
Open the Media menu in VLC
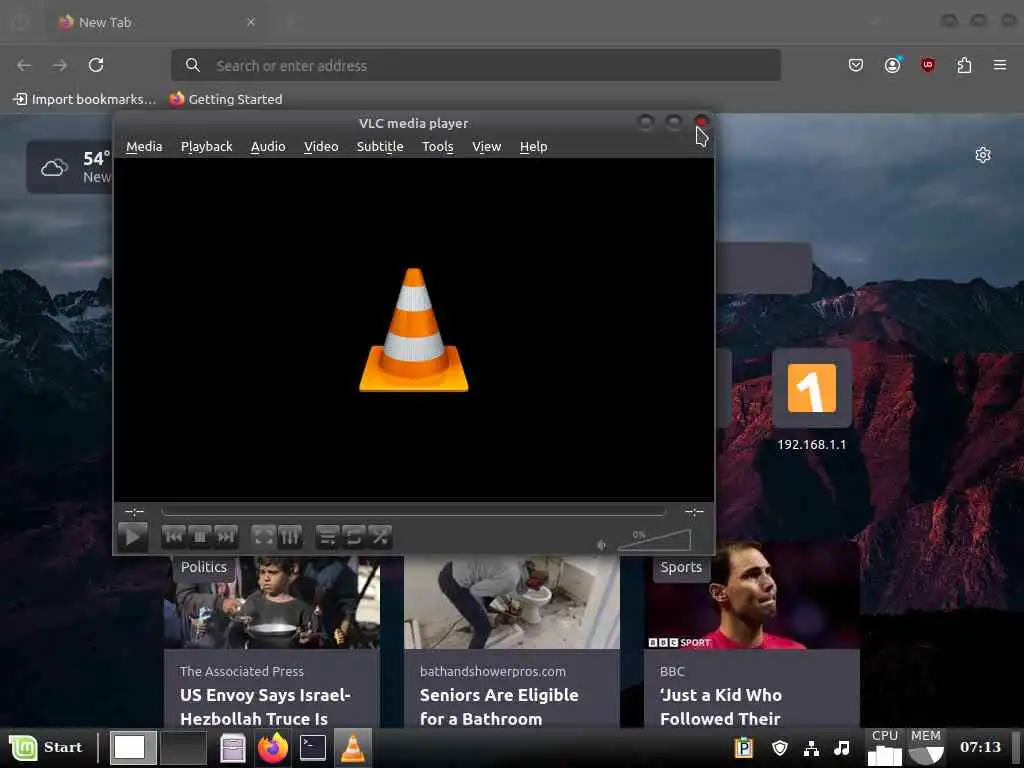point(144,146)
